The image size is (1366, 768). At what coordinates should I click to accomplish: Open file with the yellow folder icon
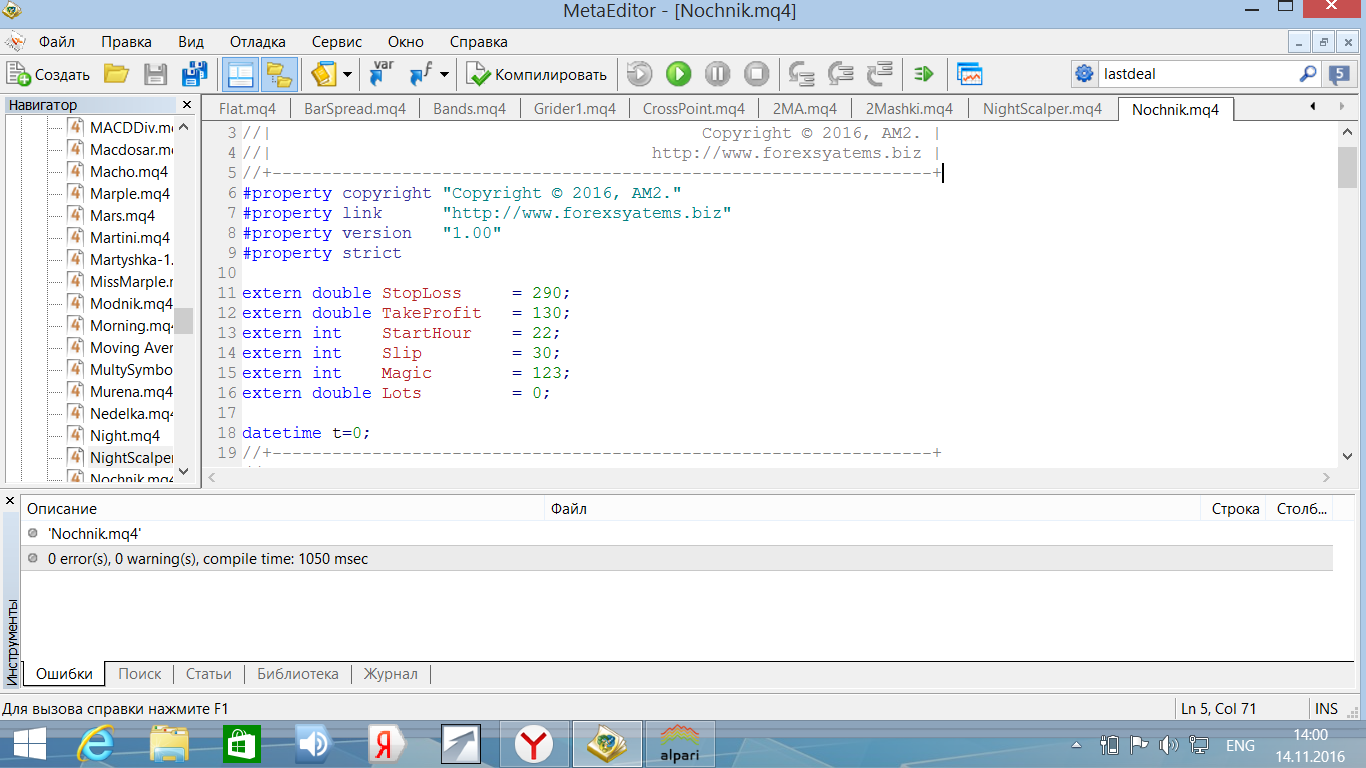tap(117, 74)
